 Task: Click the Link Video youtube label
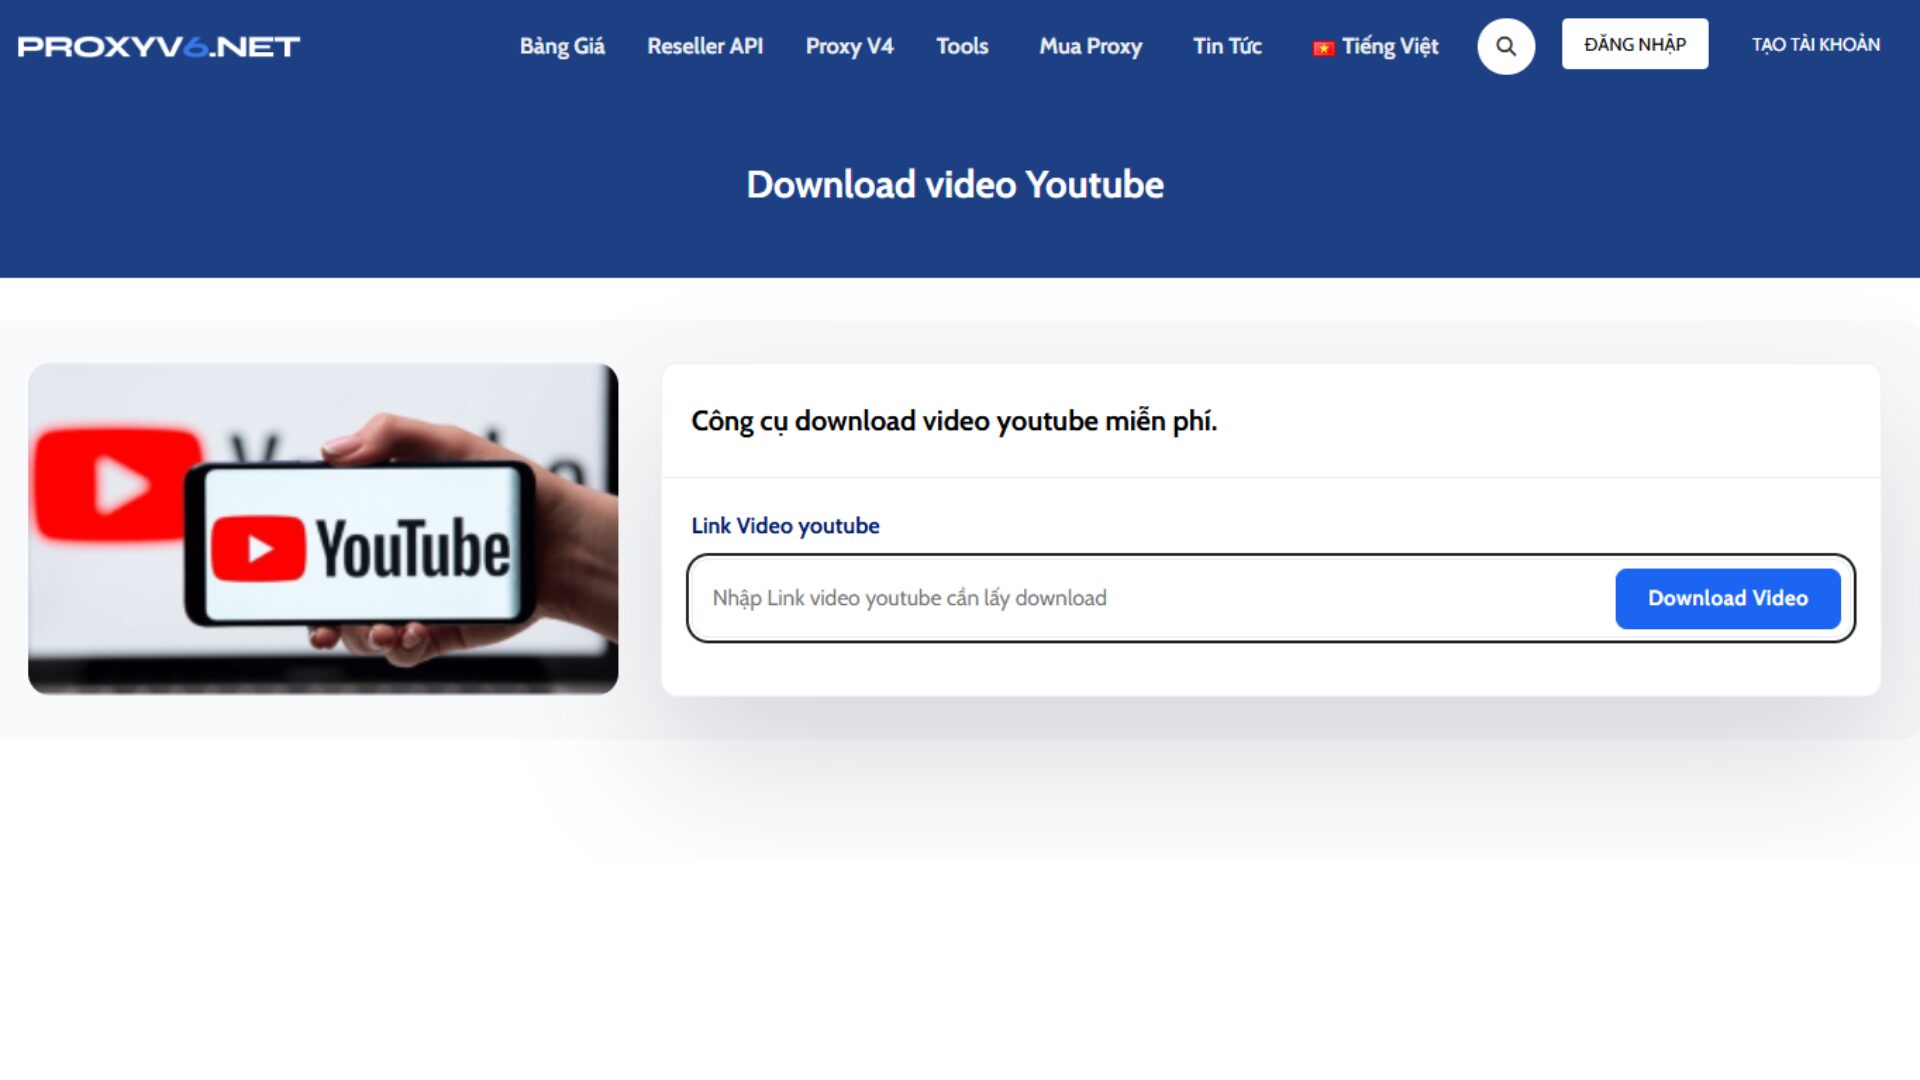(x=785, y=526)
